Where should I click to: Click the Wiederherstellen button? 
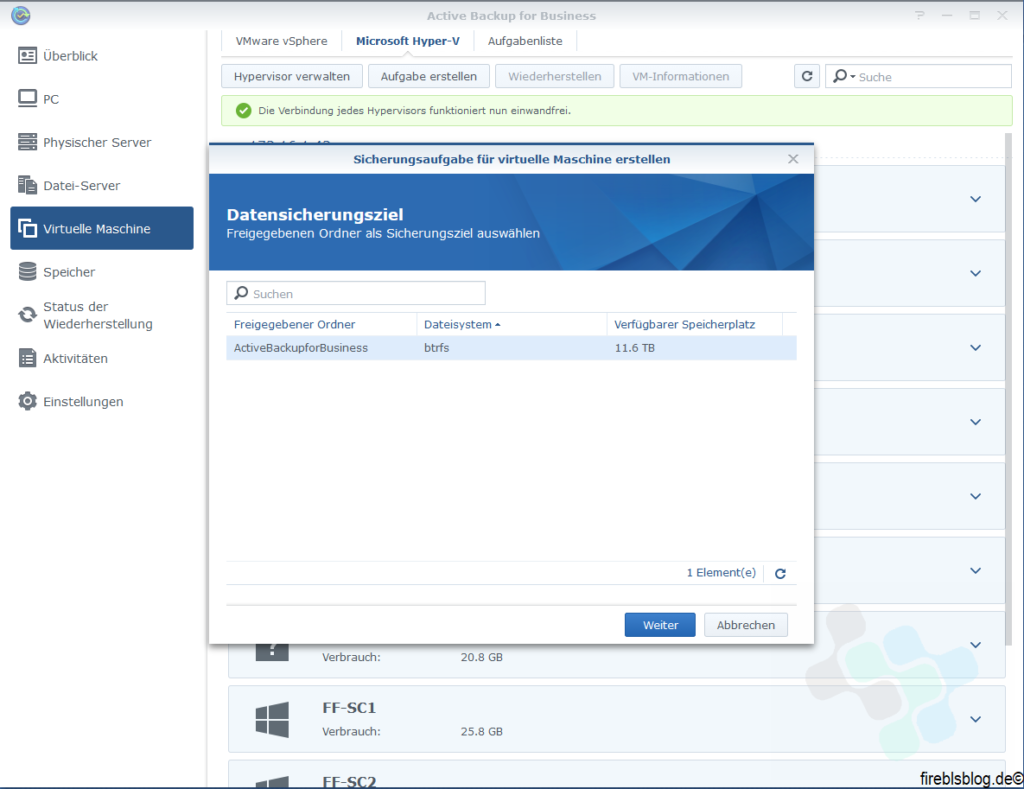(554, 76)
